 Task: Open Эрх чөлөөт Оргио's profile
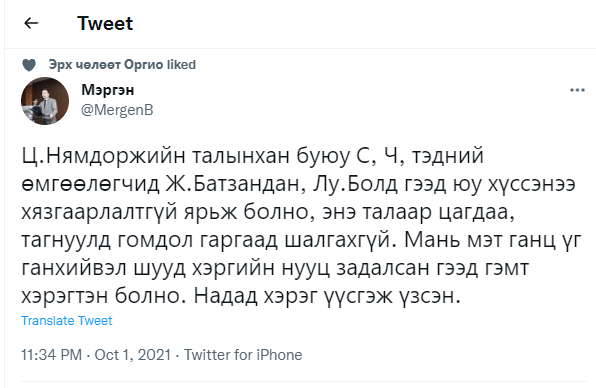point(106,65)
